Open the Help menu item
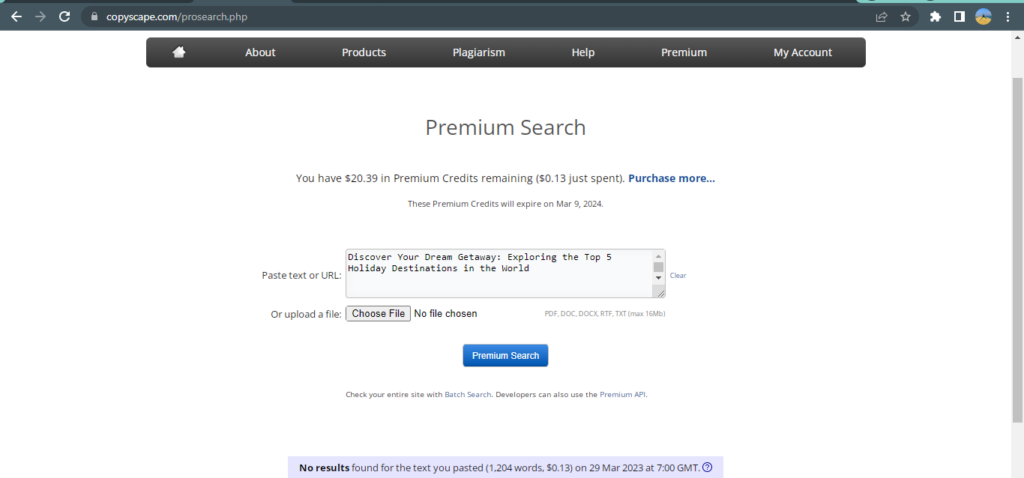Screen dimensions: 1024x478 tap(583, 53)
